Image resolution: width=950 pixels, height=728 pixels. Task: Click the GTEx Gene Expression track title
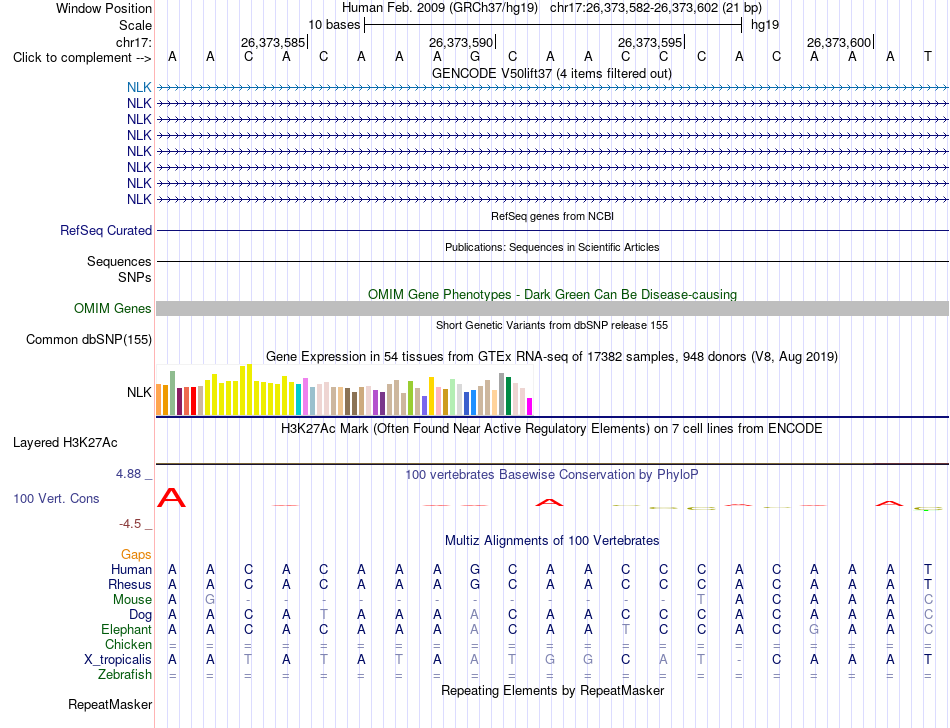coord(552,356)
